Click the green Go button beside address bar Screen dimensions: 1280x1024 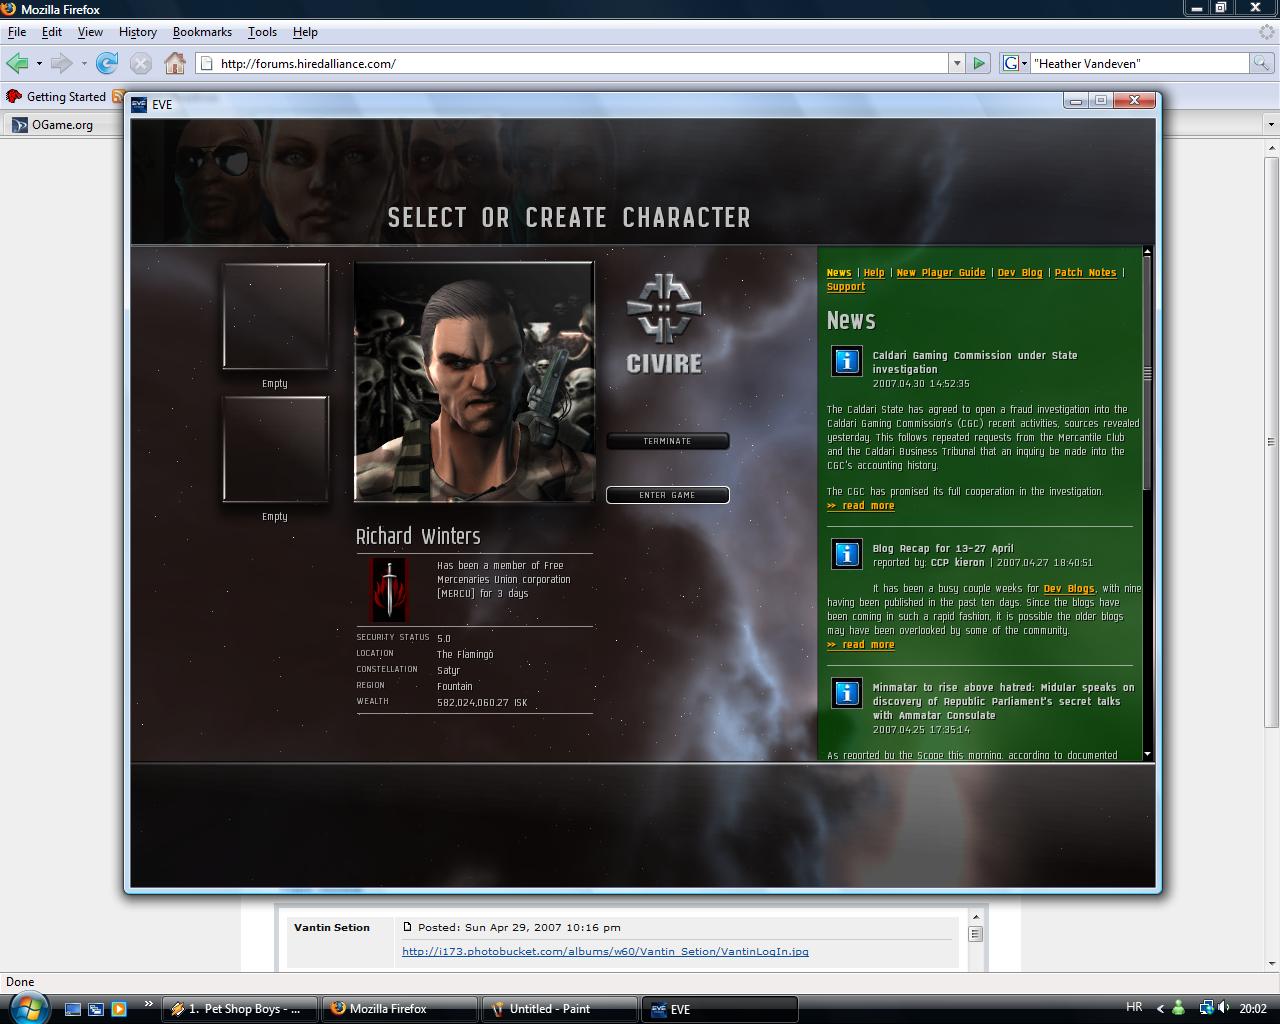tap(979, 63)
